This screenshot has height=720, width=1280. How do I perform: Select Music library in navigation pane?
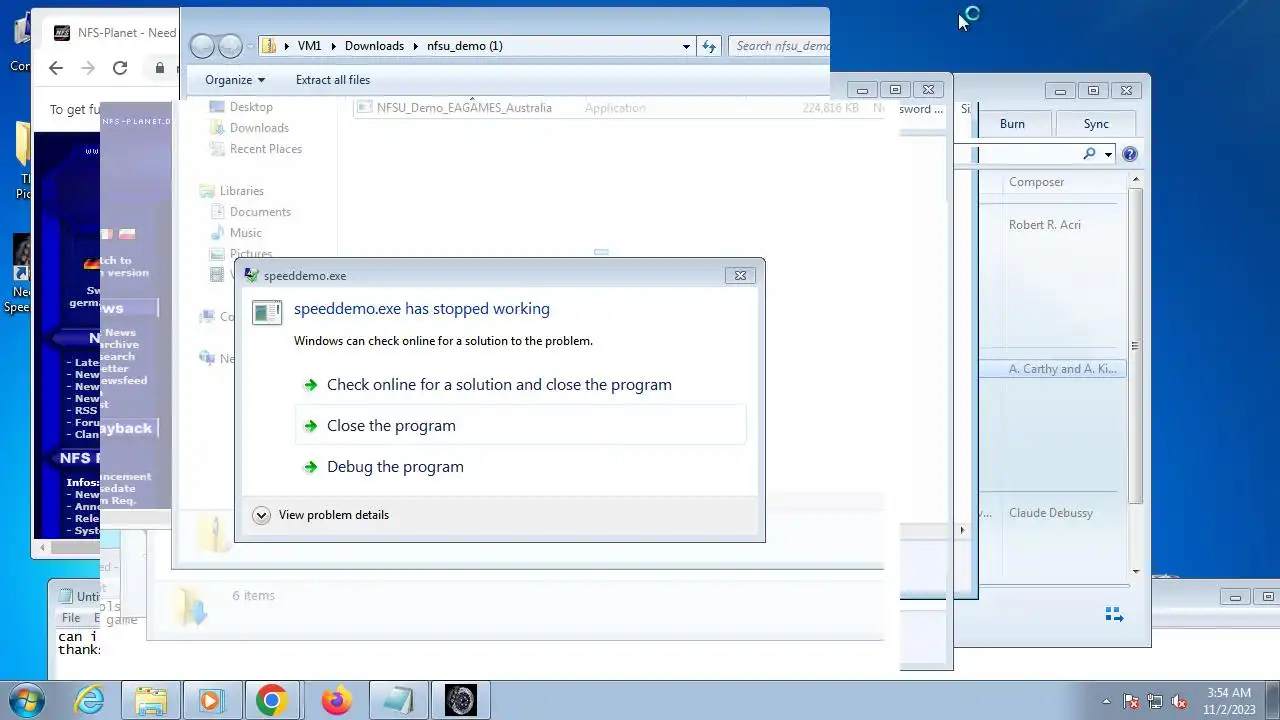[246, 233]
